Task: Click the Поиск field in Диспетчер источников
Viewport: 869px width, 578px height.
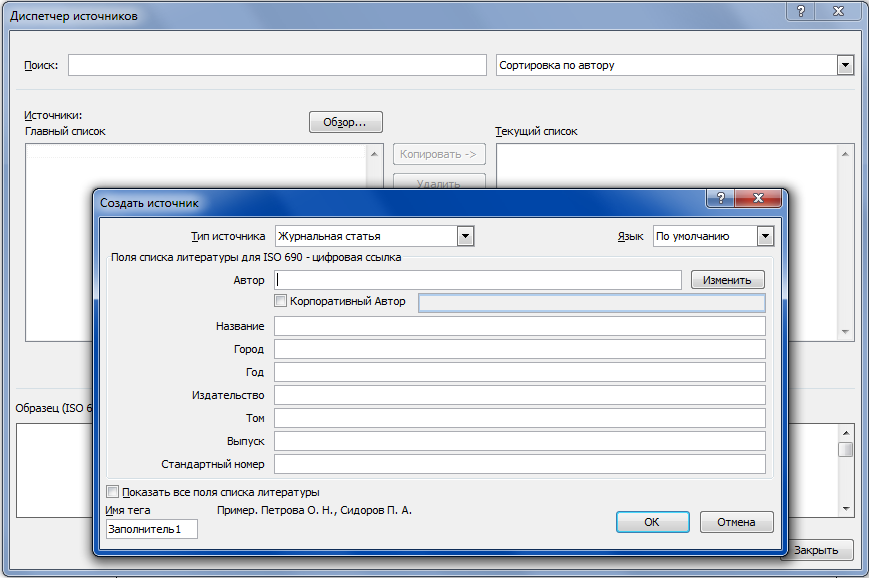Action: click(x=277, y=65)
